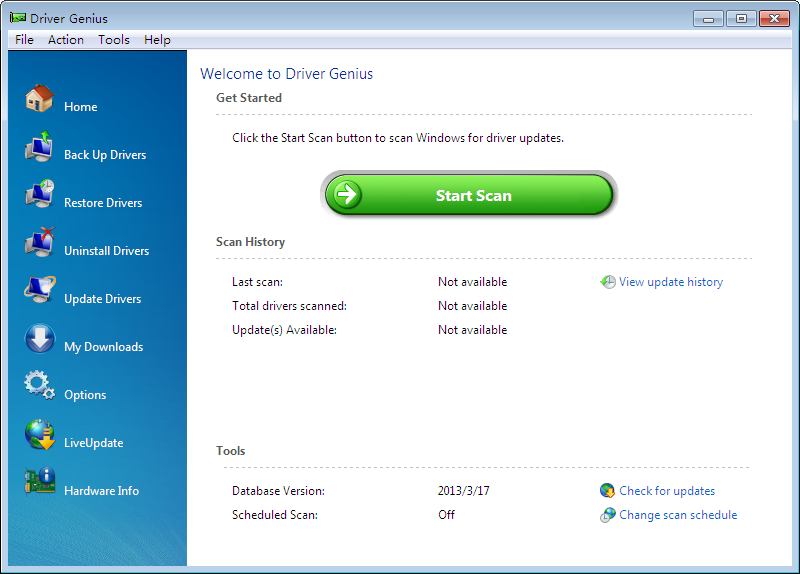Click Change scan schedule link
Viewport: 800px width, 574px height.
pyautogui.click(x=678, y=514)
